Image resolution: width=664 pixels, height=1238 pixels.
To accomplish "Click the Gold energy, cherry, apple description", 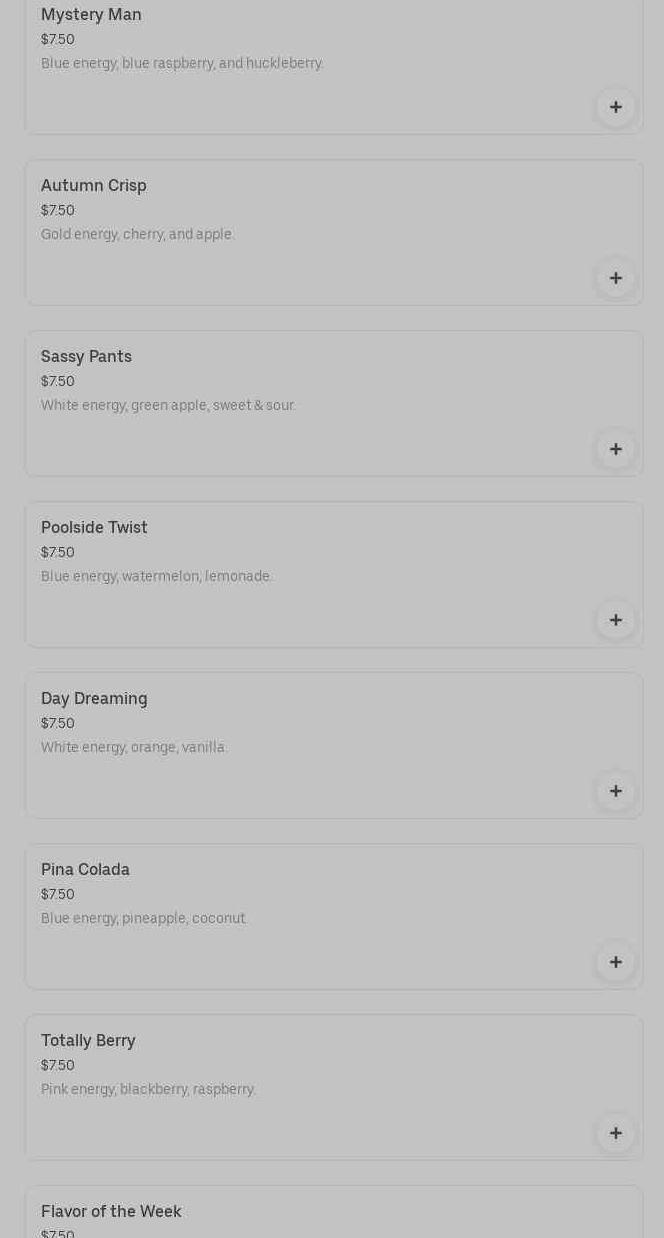I will 138,235.
